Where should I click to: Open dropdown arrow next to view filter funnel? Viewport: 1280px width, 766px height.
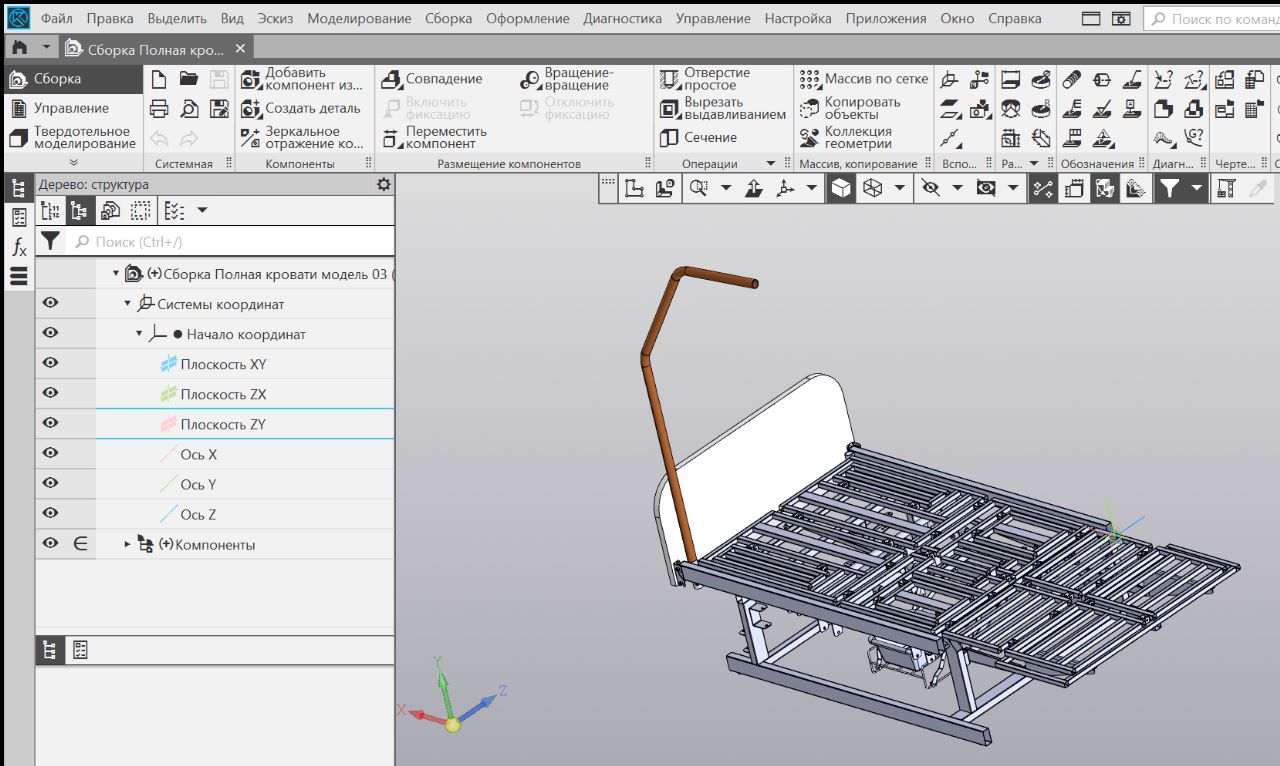point(1196,188)
